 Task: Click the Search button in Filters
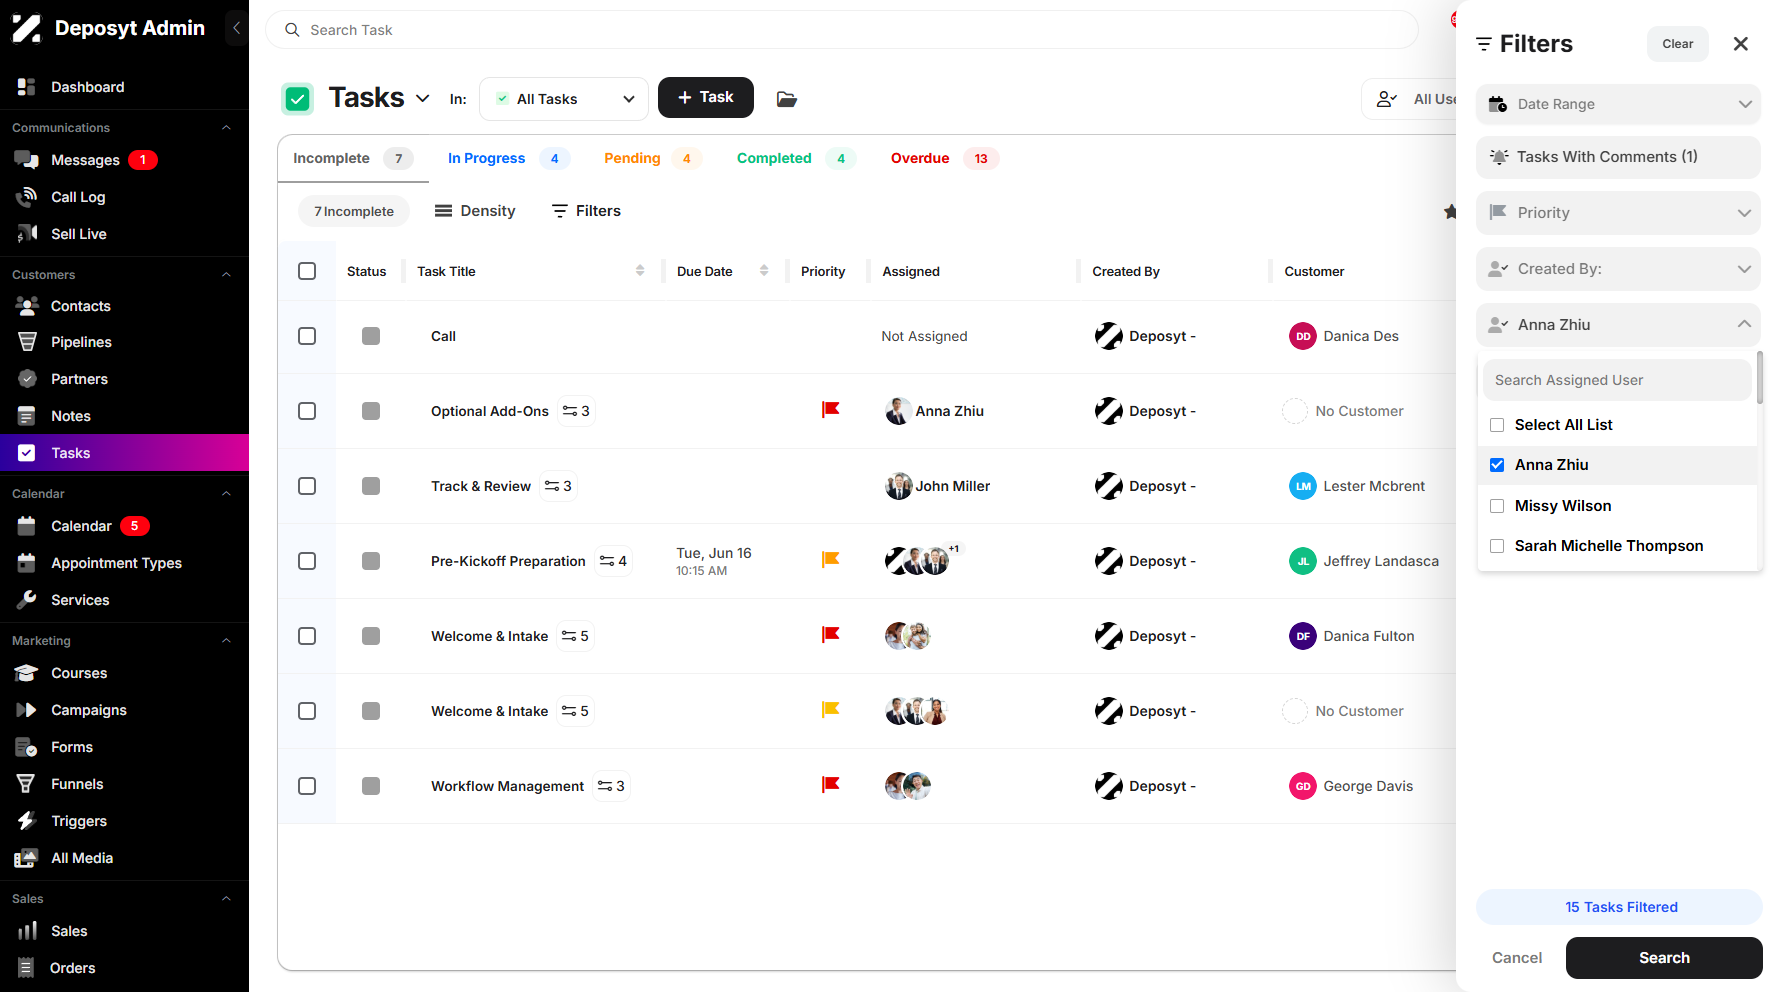(x=1664, y=958)
